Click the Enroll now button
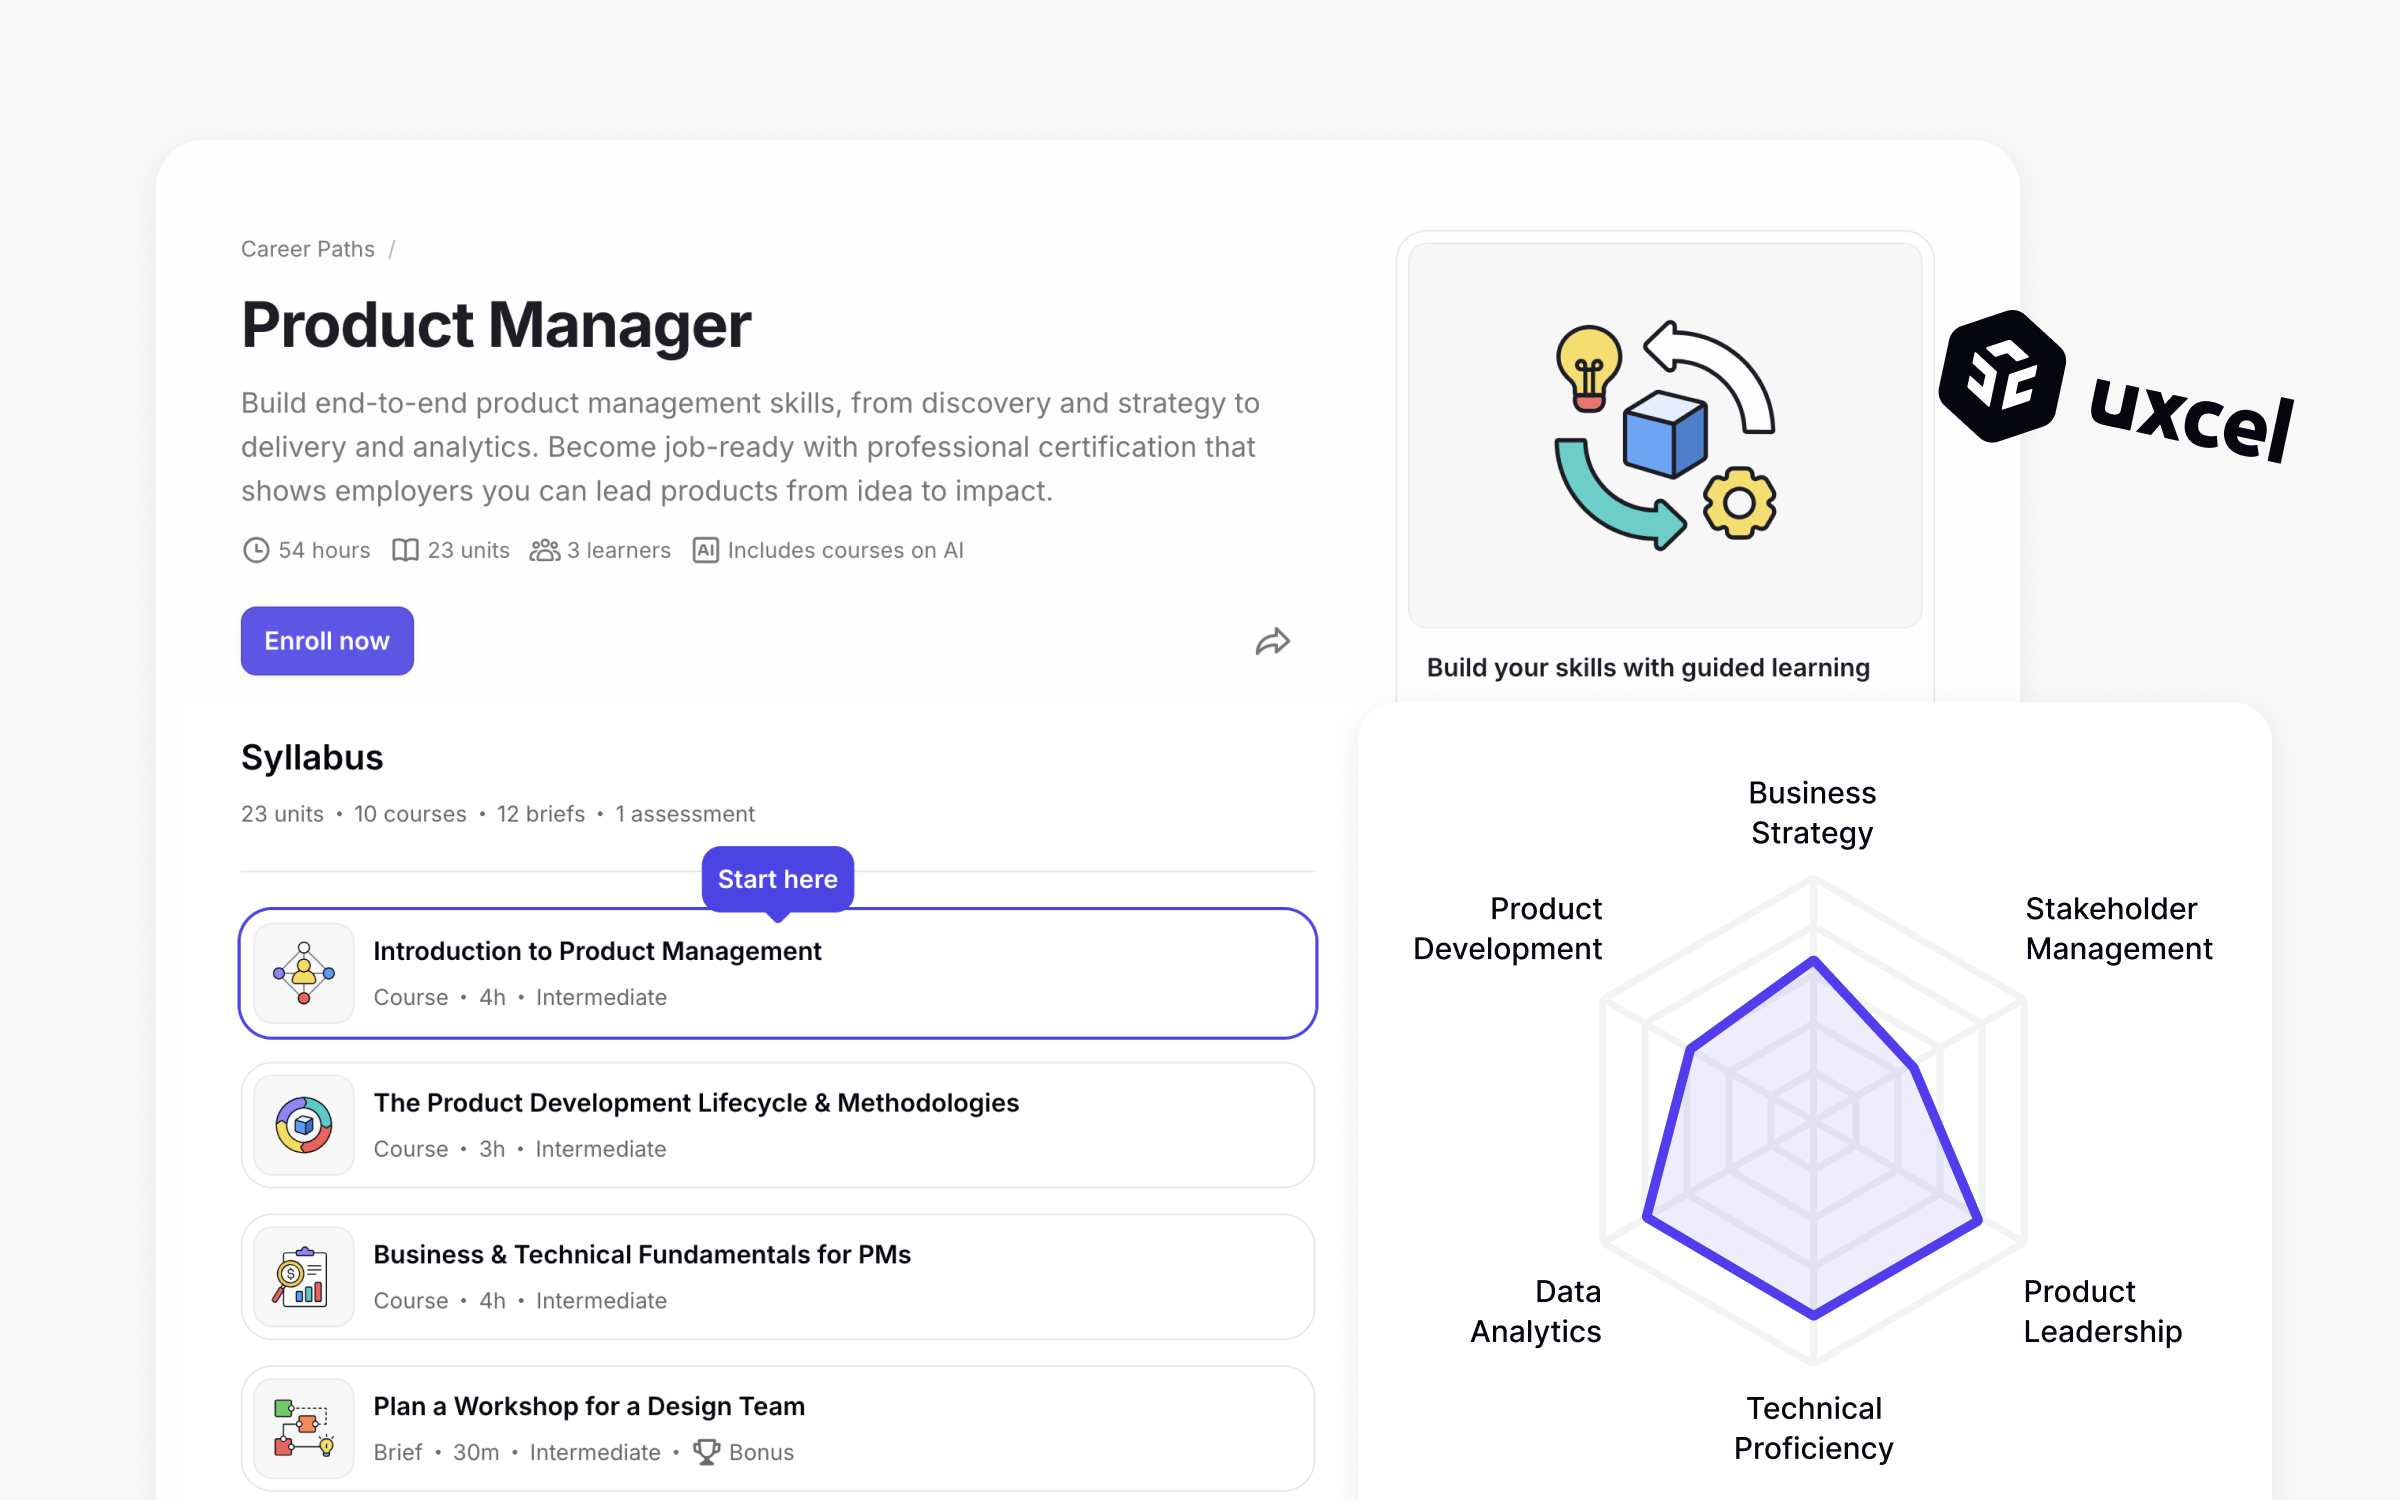 point(326,641)
